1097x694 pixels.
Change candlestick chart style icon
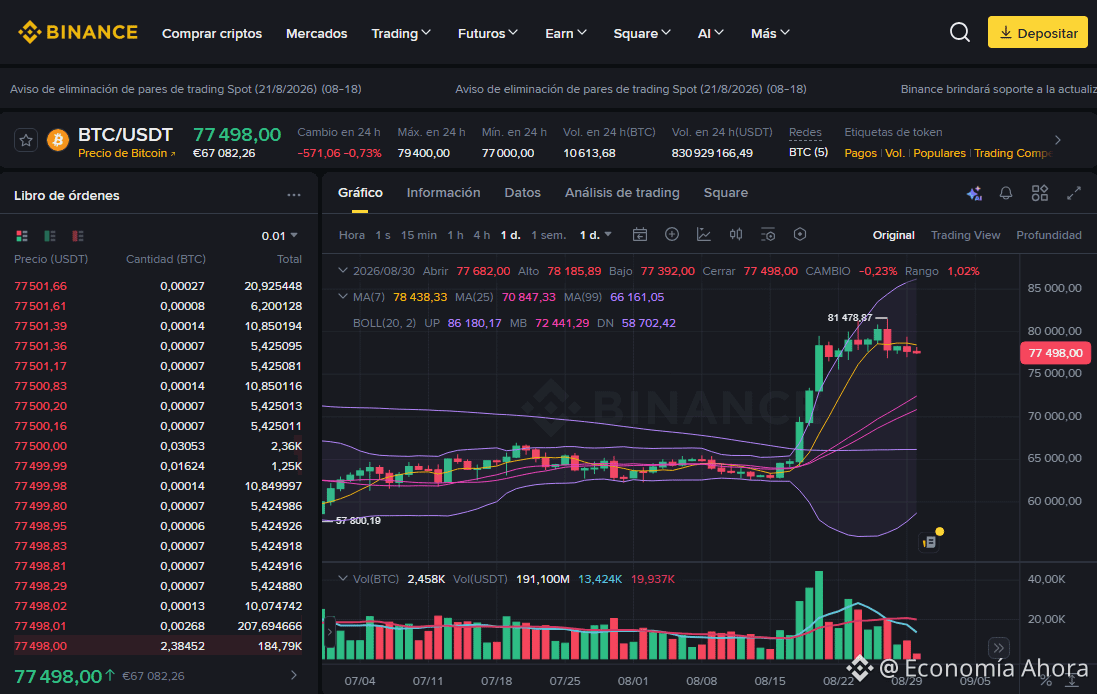736,234
